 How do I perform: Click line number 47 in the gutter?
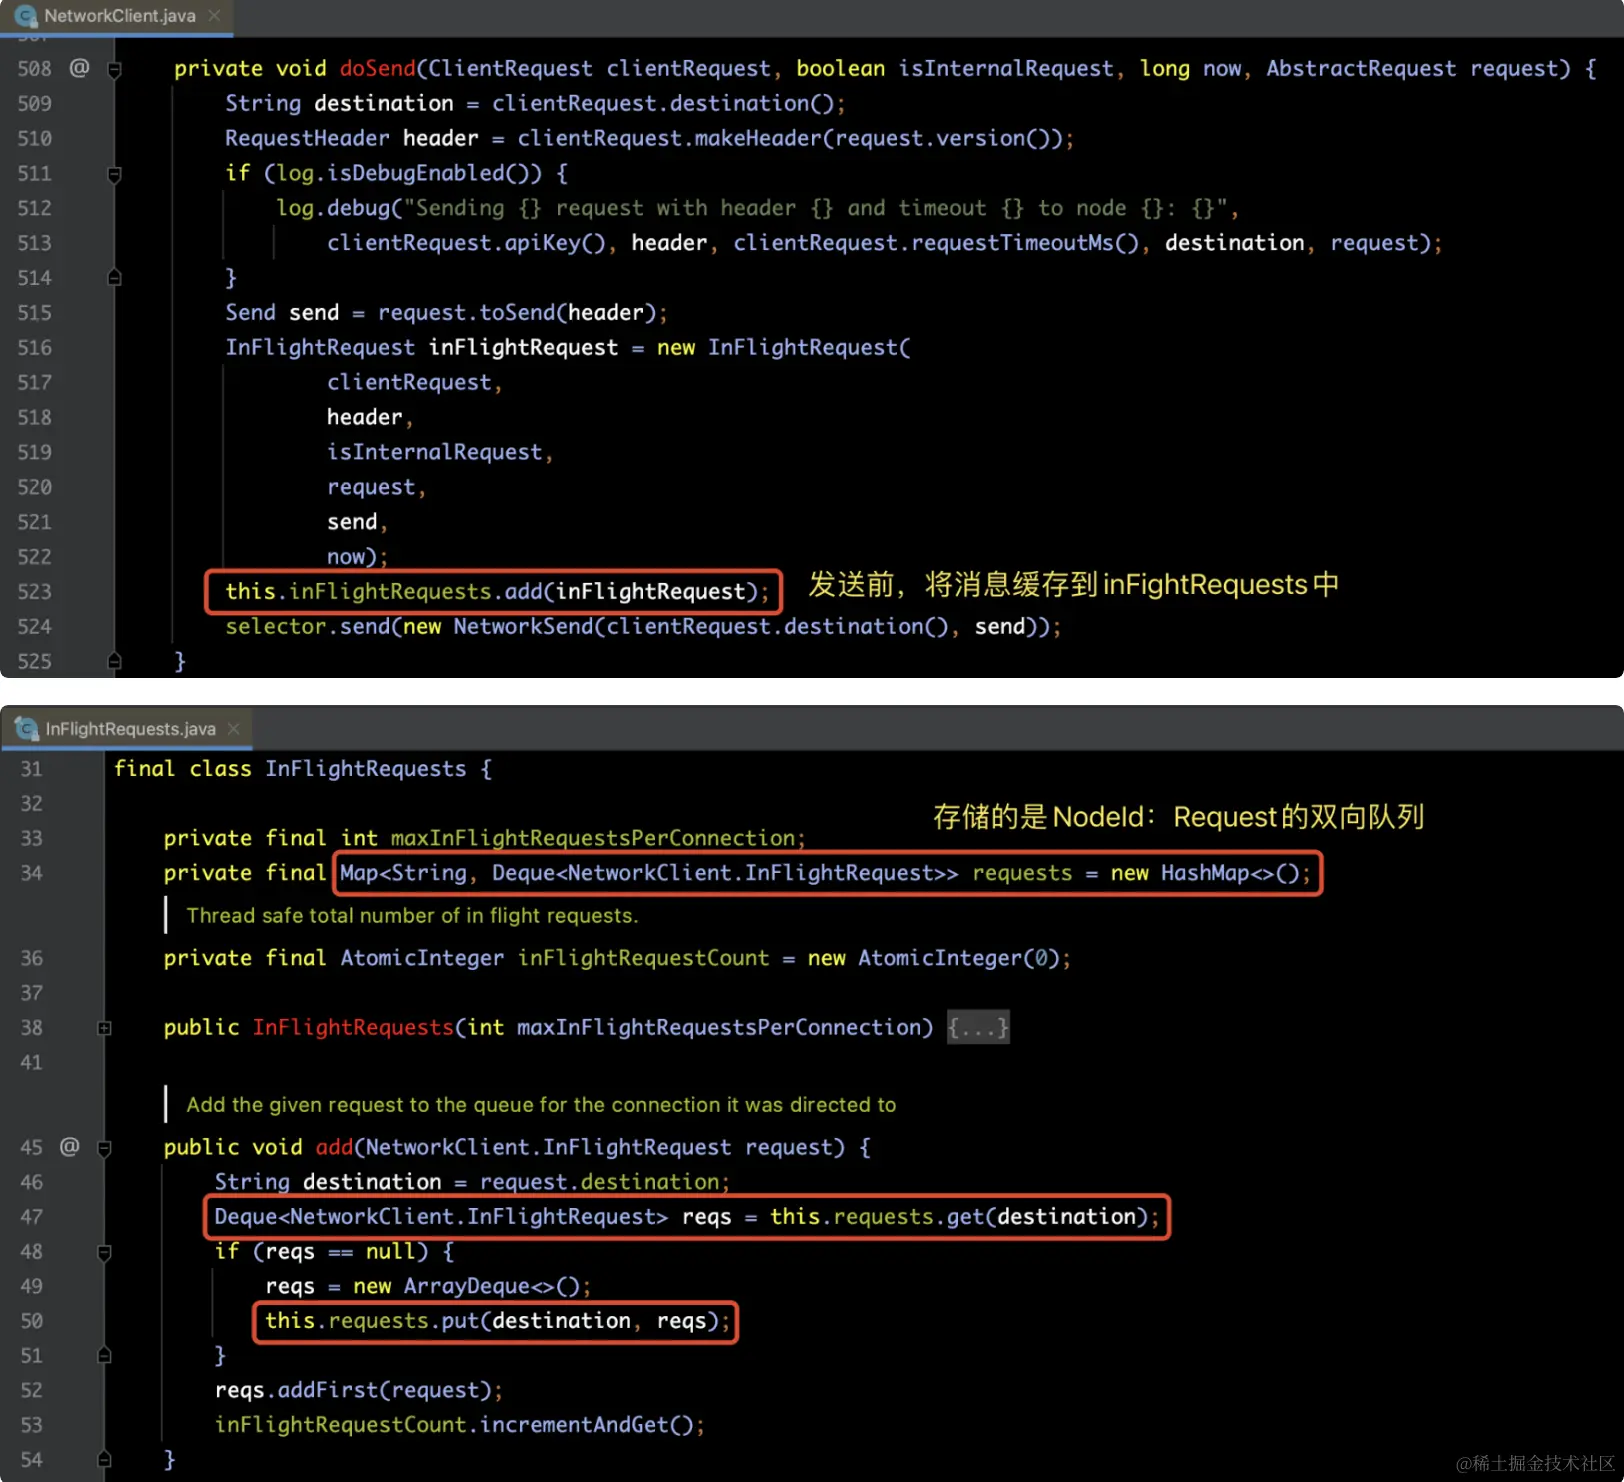(x=32, y=1217)
